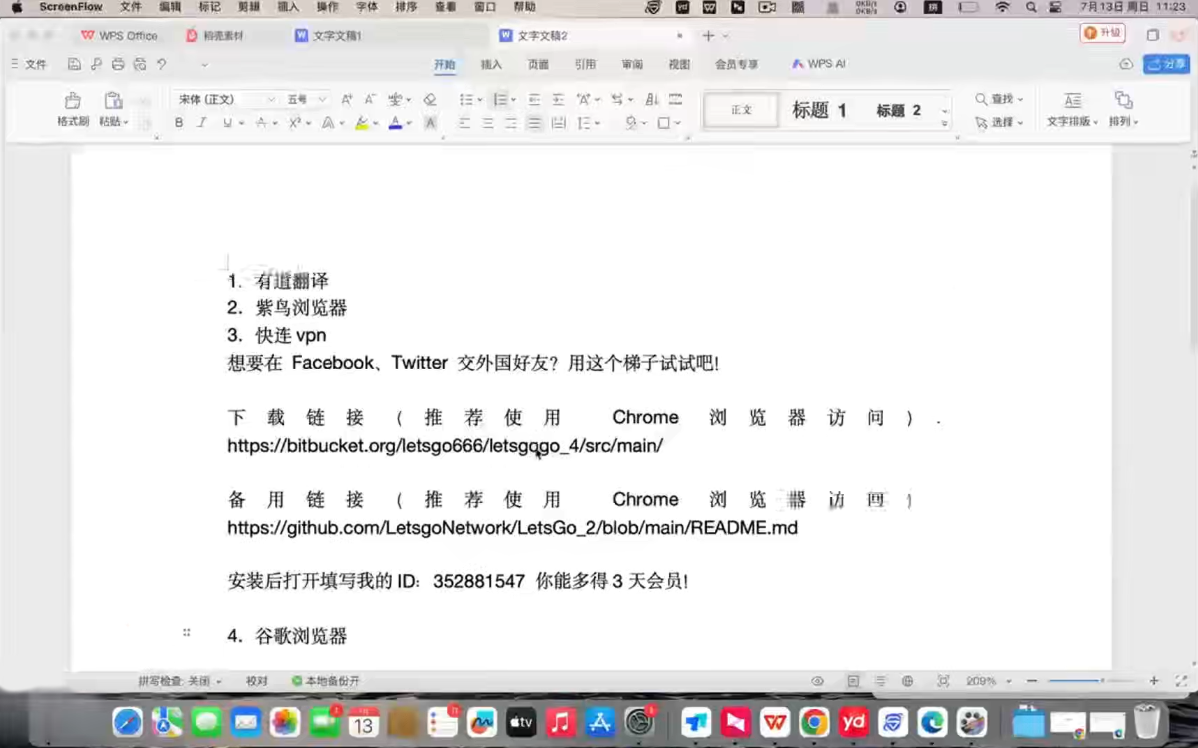Image resolution: width=1198 pixels, height=748 pixels.
Task: Click the blue Share (分享) button
Action: pos(1166,64)
